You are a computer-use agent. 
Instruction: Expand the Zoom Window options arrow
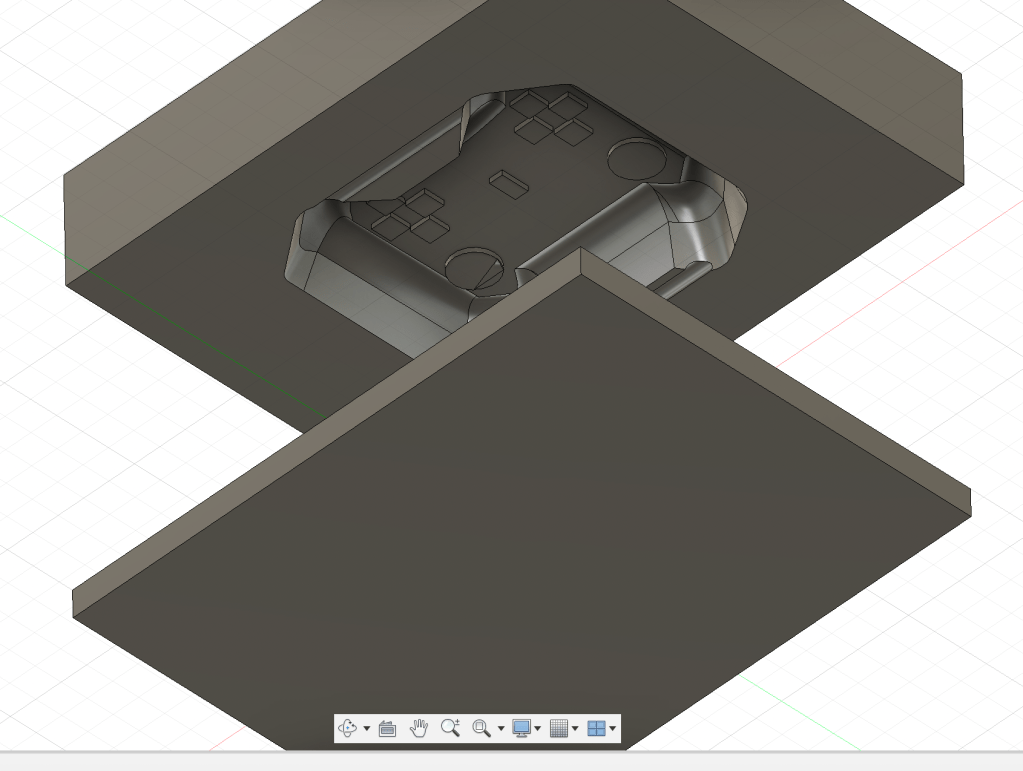(x=501, y=729)
